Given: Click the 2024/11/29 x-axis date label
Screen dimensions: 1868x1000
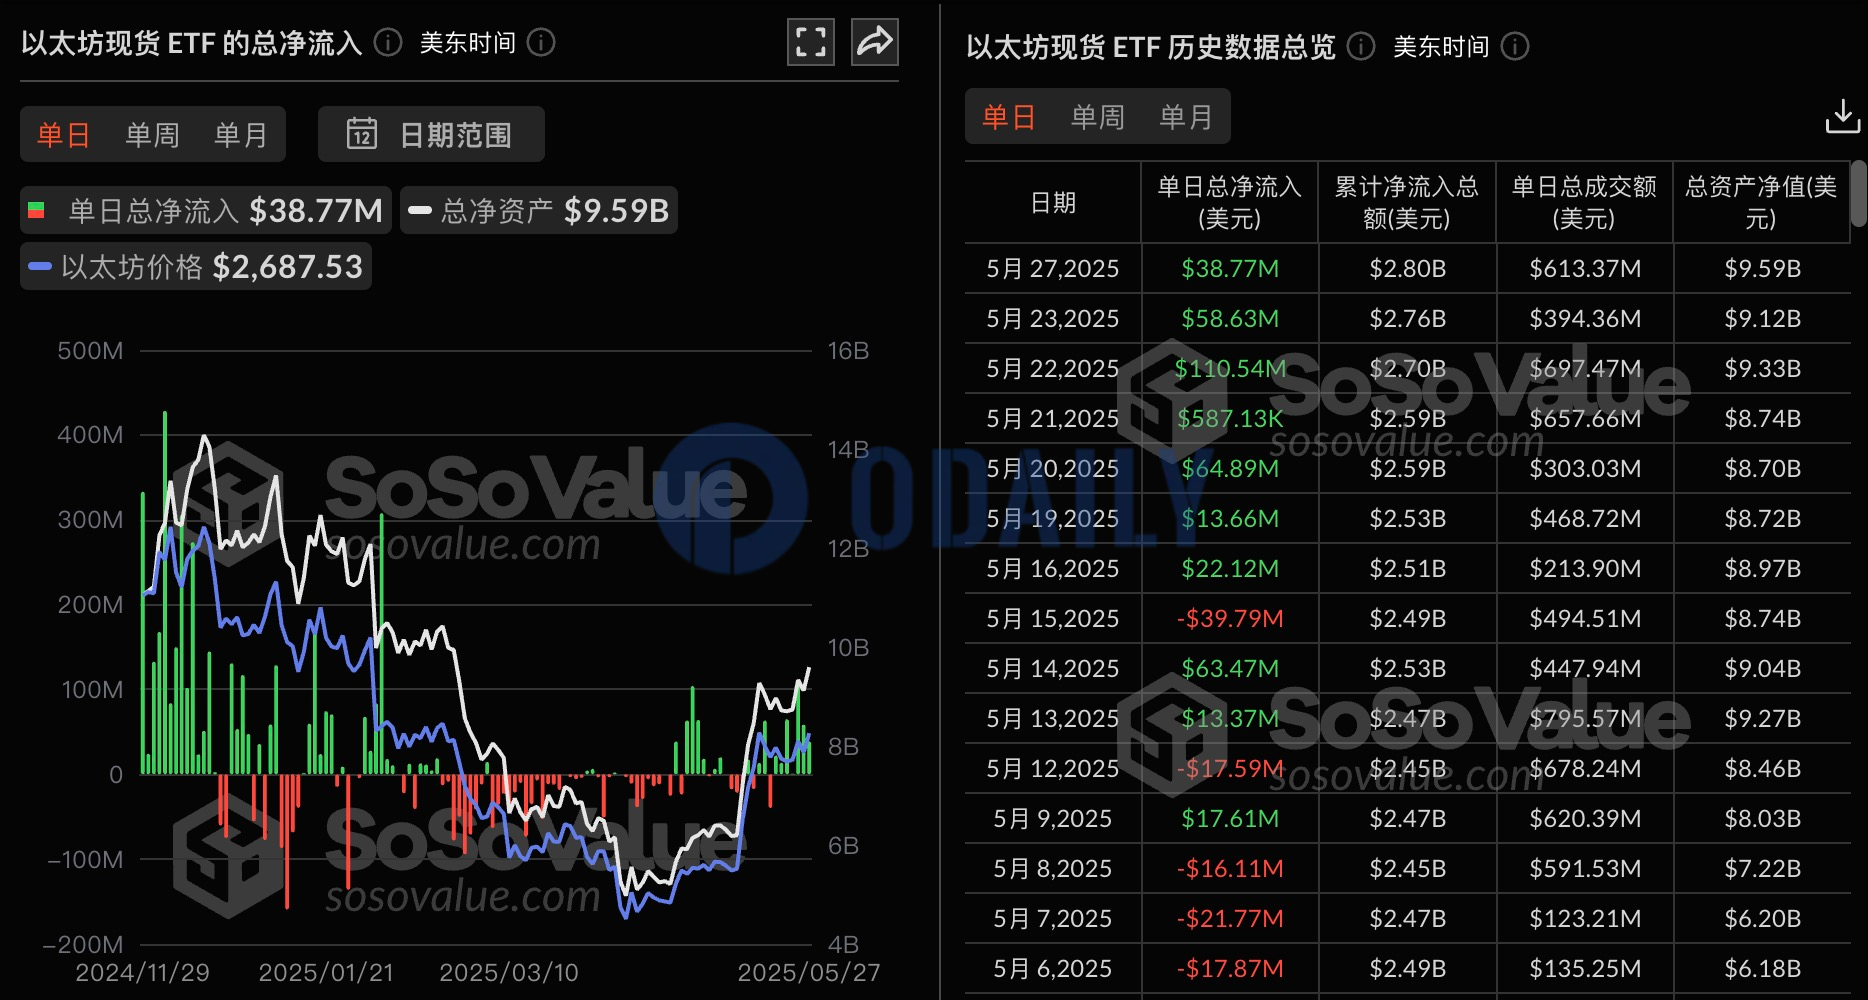Looking at the screenshot, I should [x=143, y=972].
